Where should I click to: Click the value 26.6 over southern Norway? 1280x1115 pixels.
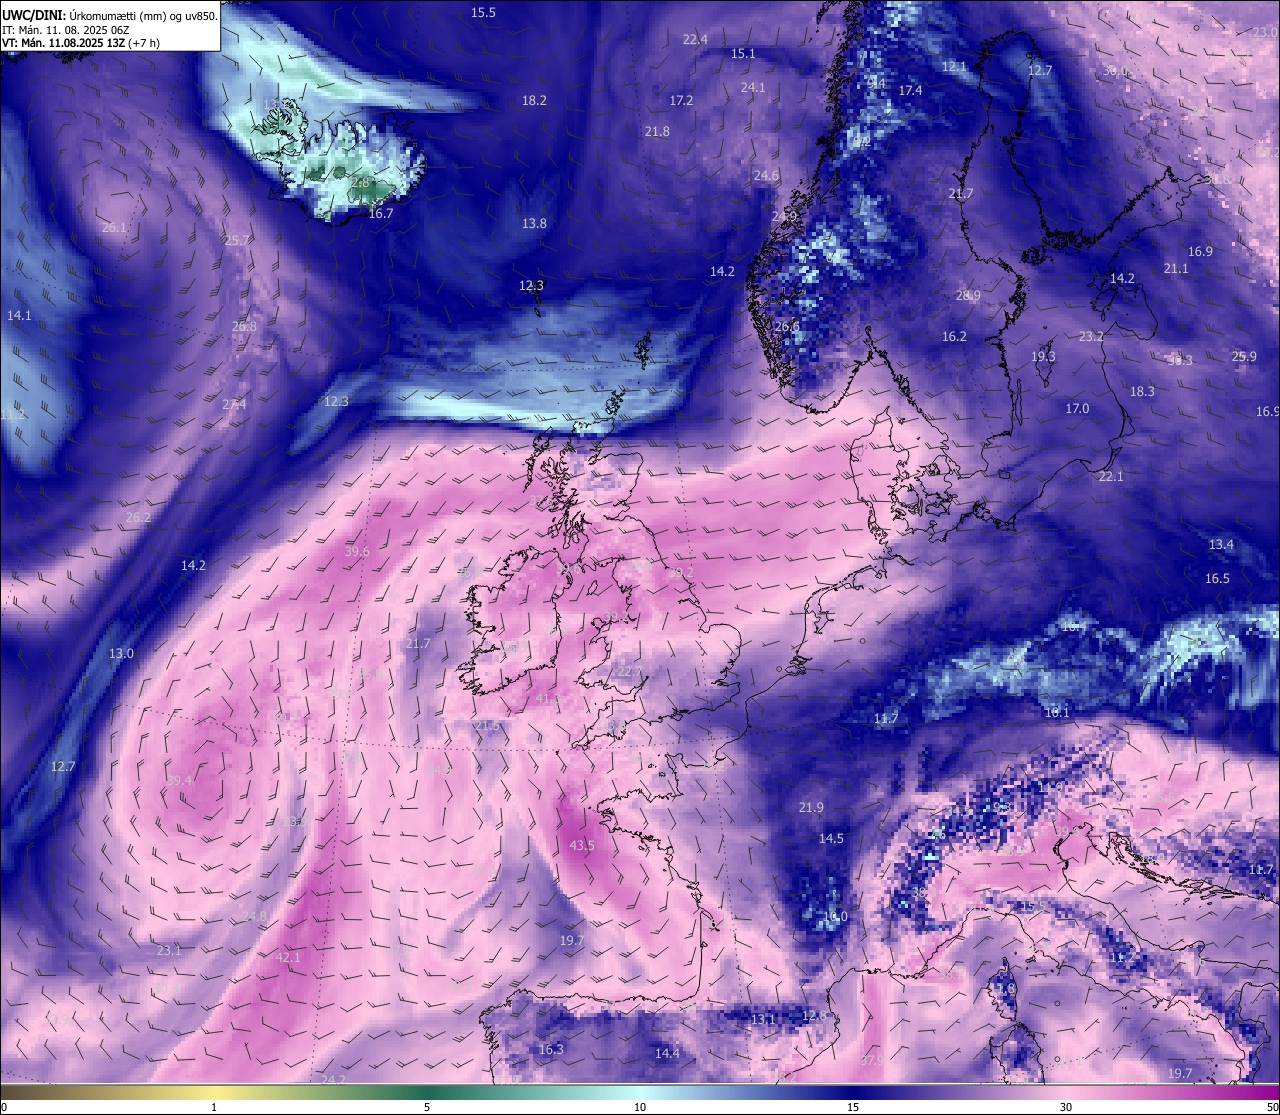coord(787,326)
